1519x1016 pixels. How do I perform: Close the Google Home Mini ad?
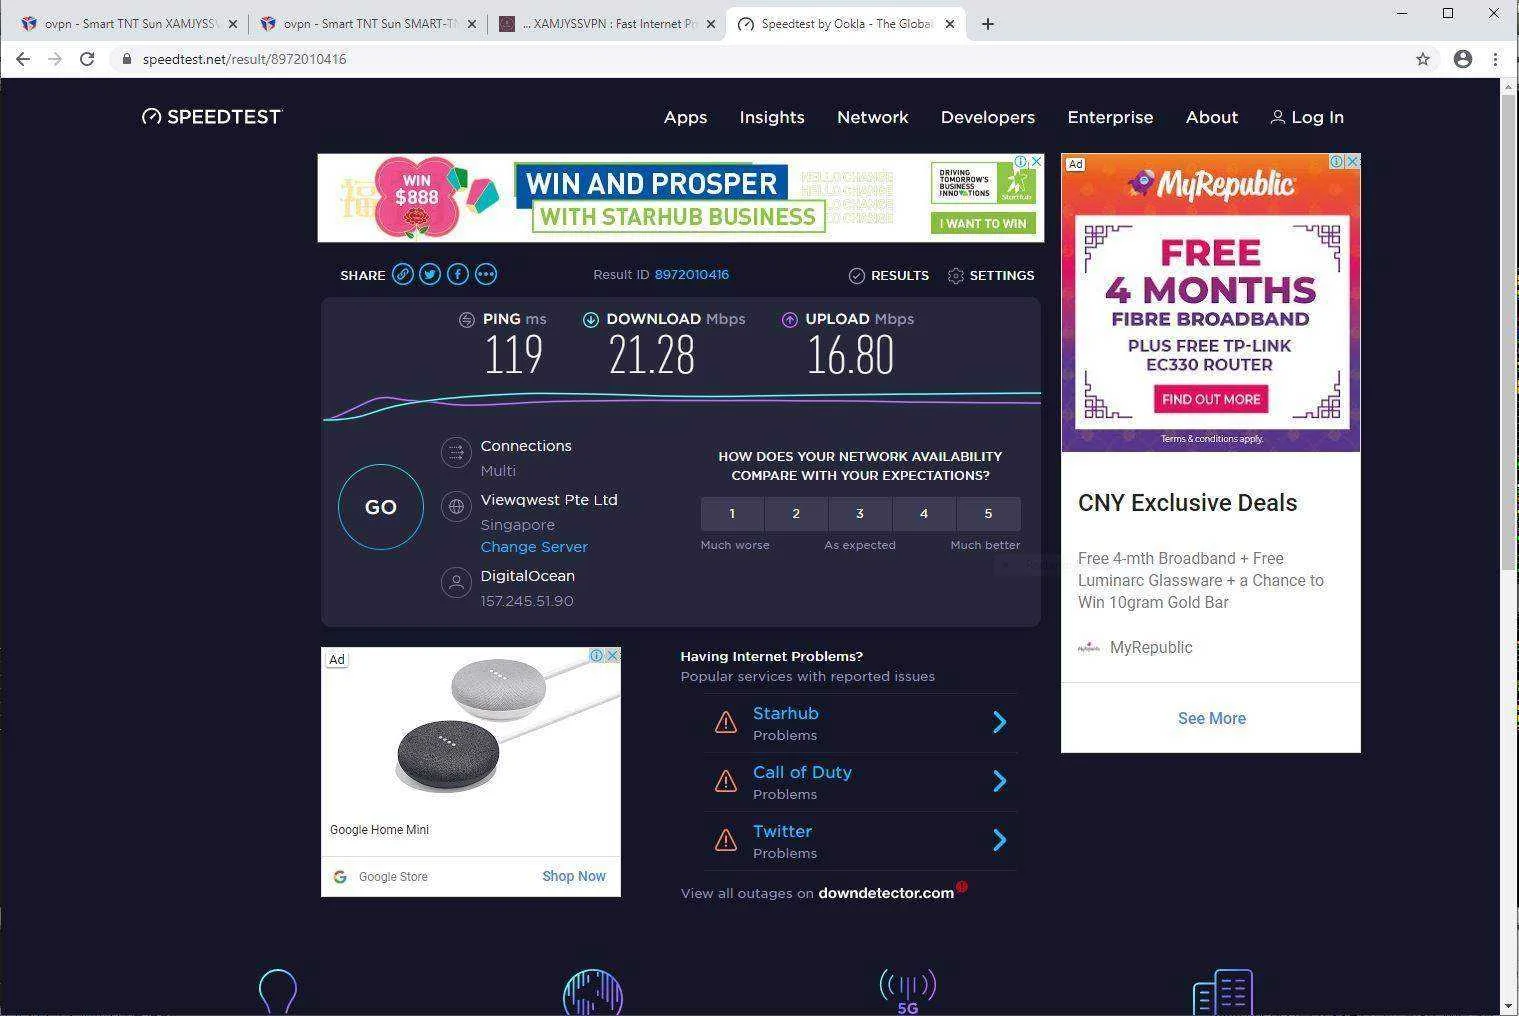613,655
